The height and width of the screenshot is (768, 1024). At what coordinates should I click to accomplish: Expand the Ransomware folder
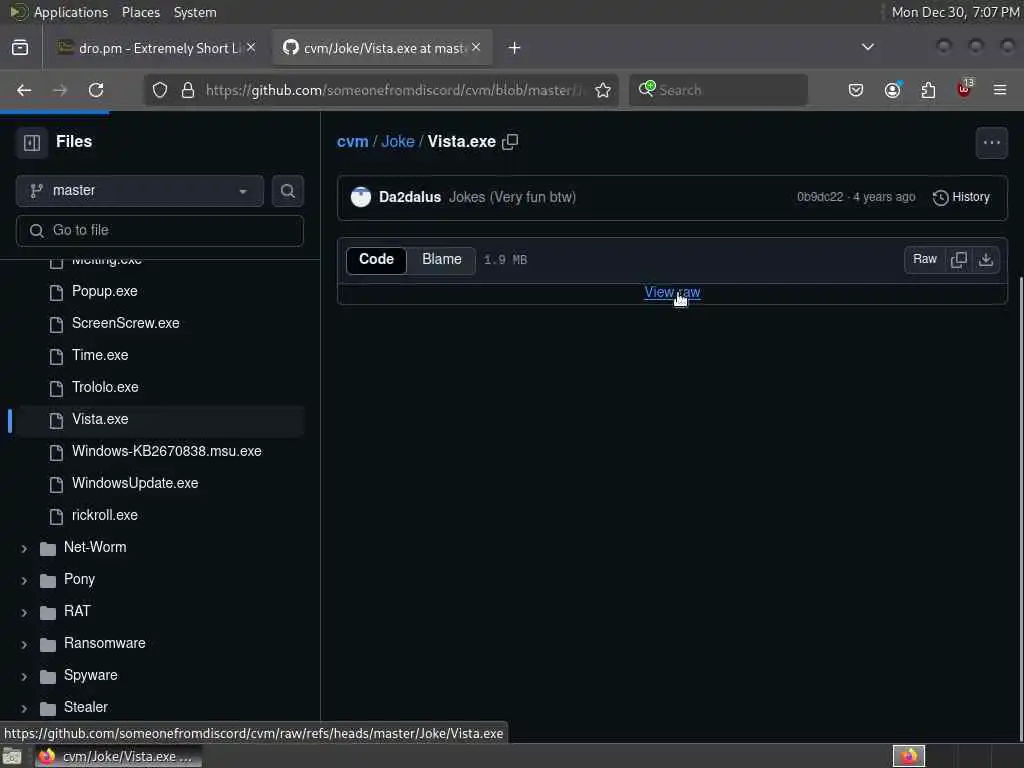[24, 645]
